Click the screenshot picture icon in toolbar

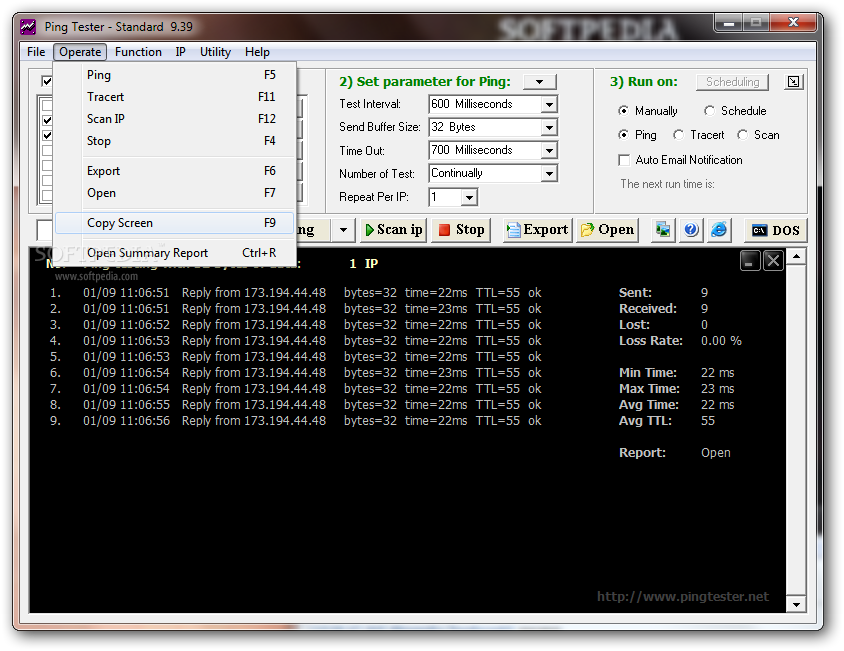click(663, 230)
